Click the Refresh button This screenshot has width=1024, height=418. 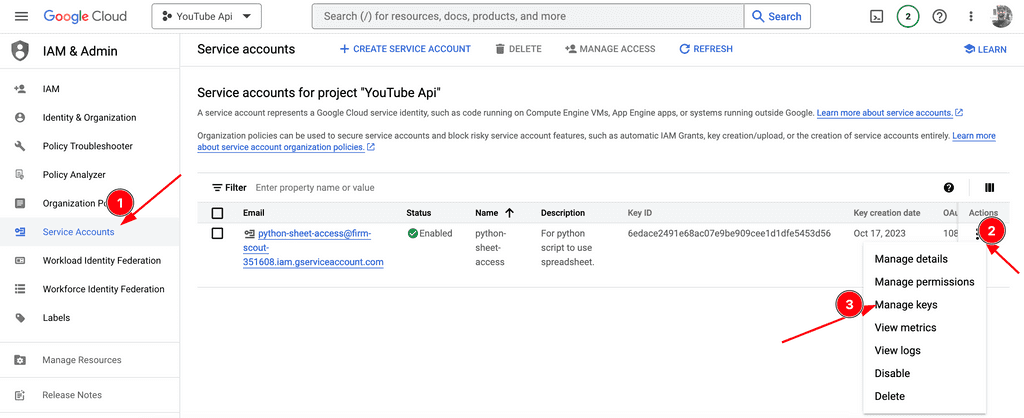(x=706, y=49)
